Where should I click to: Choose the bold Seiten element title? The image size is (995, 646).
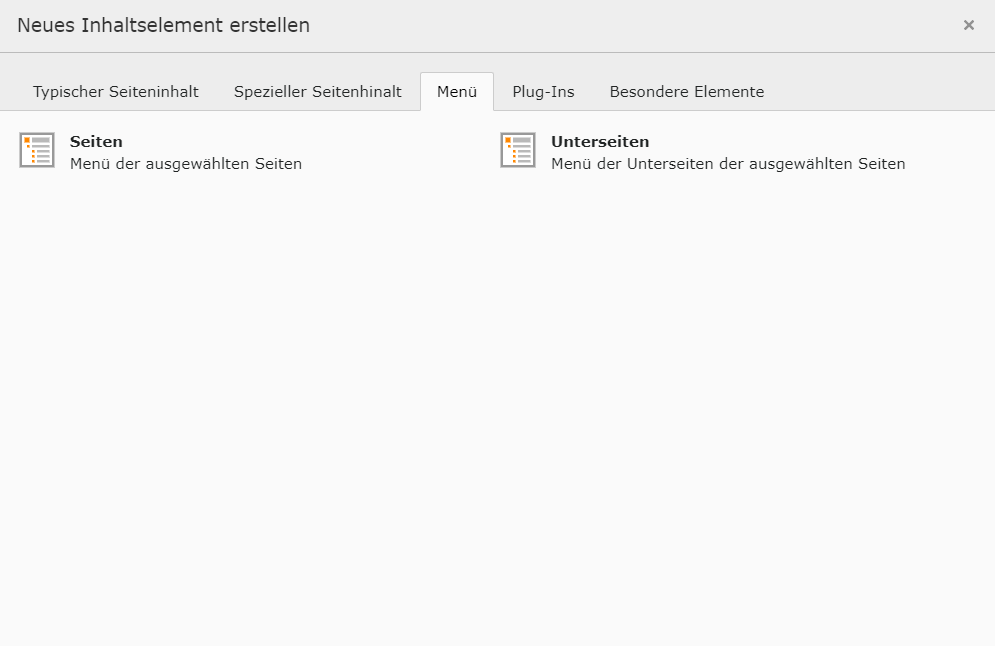click(96, 142)
